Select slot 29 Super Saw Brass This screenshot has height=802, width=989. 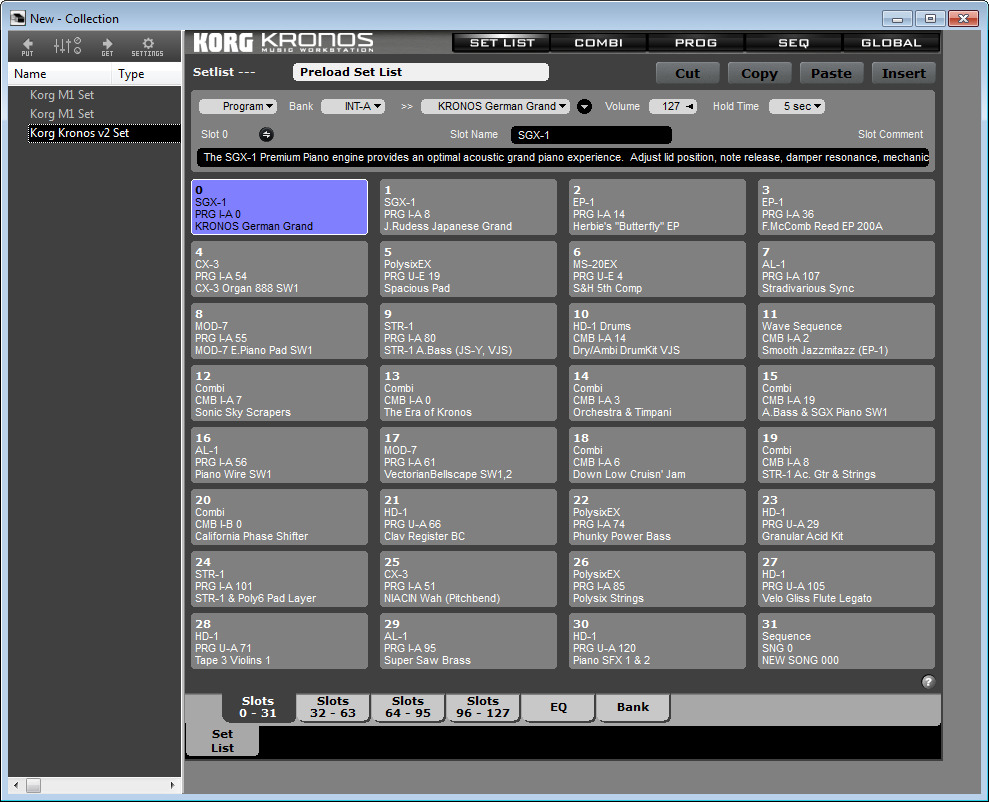point(468,641)
